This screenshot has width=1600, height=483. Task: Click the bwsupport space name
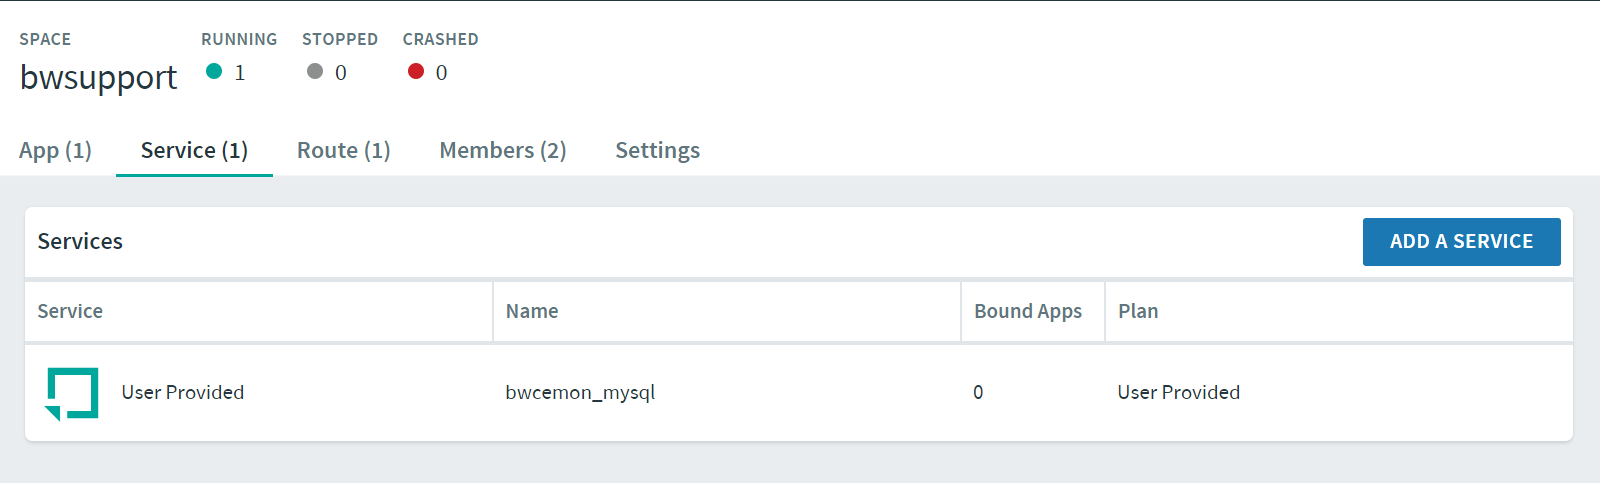(x=98, y=77)
